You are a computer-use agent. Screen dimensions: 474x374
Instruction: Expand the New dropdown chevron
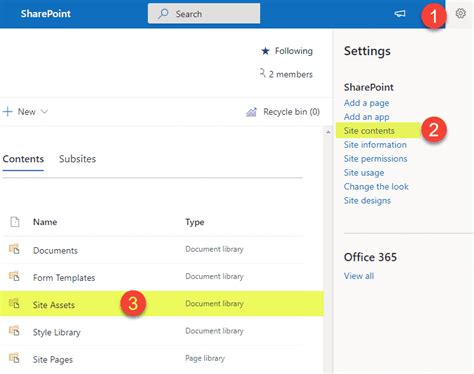tap(44, 112)
